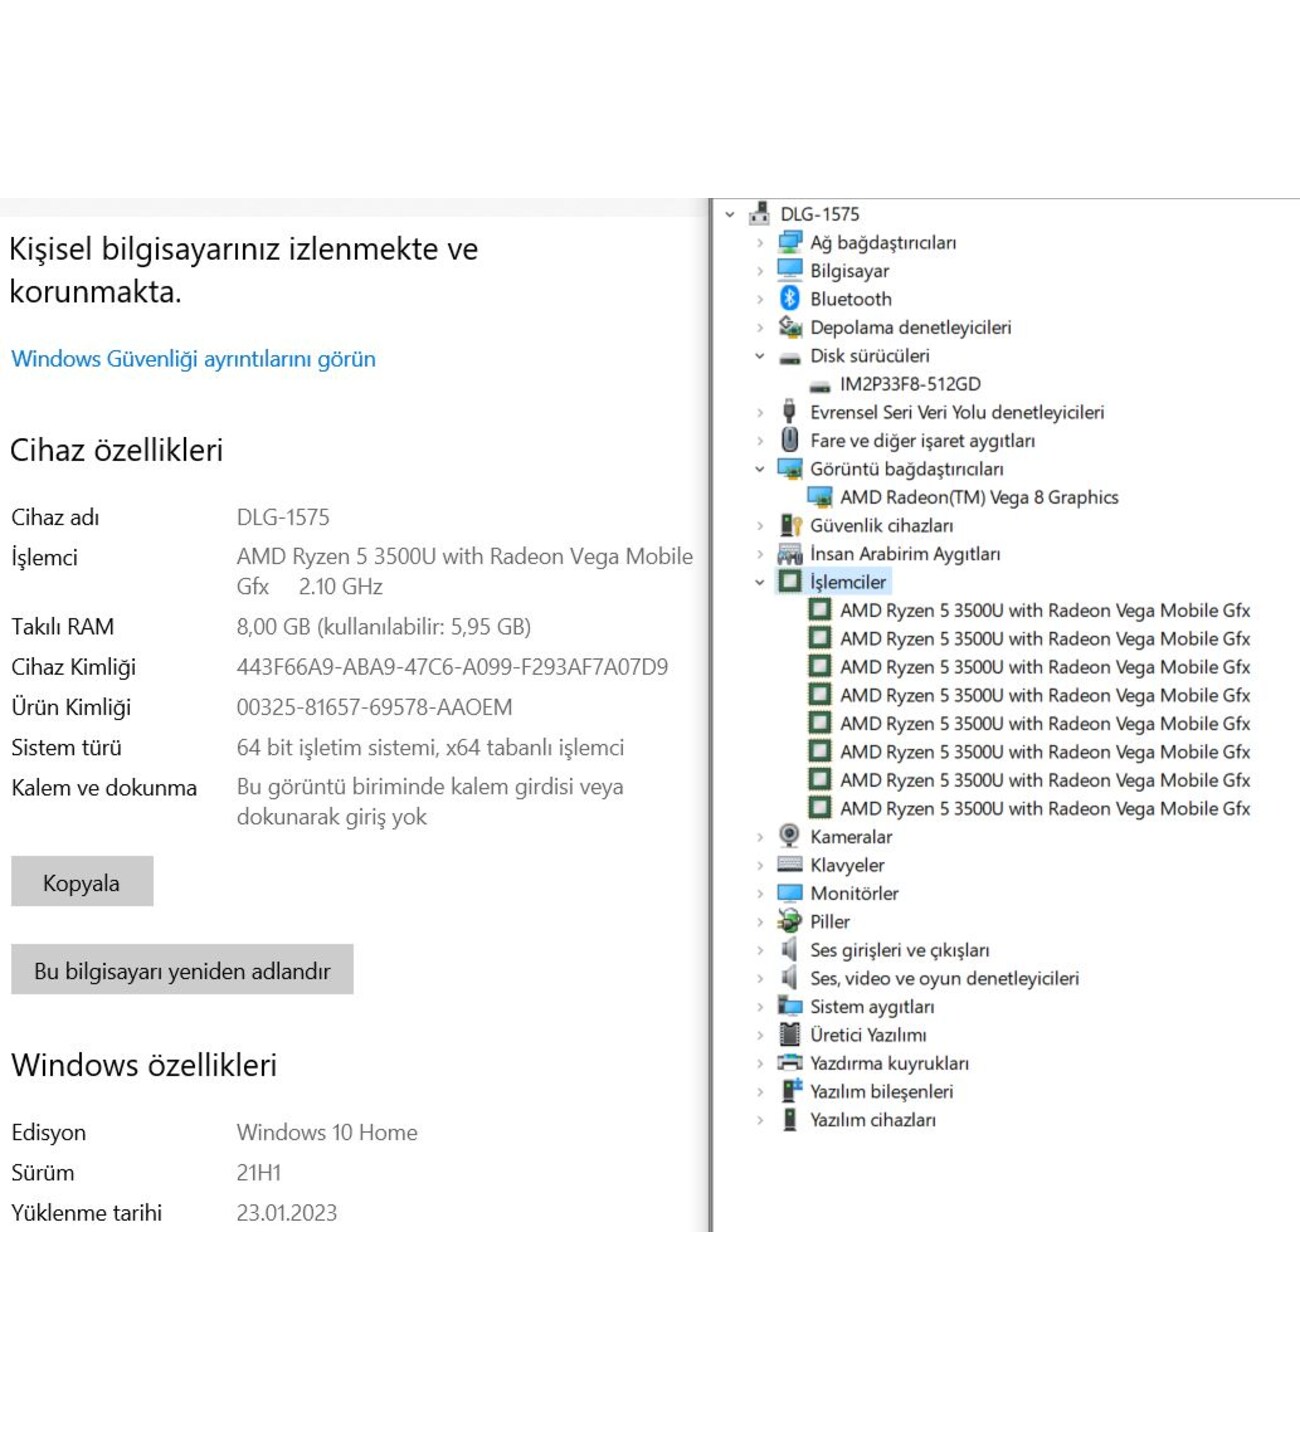Screen dimensions: 1300x1430
Task: Expand the Monitörler node
Action: point(760,893)
